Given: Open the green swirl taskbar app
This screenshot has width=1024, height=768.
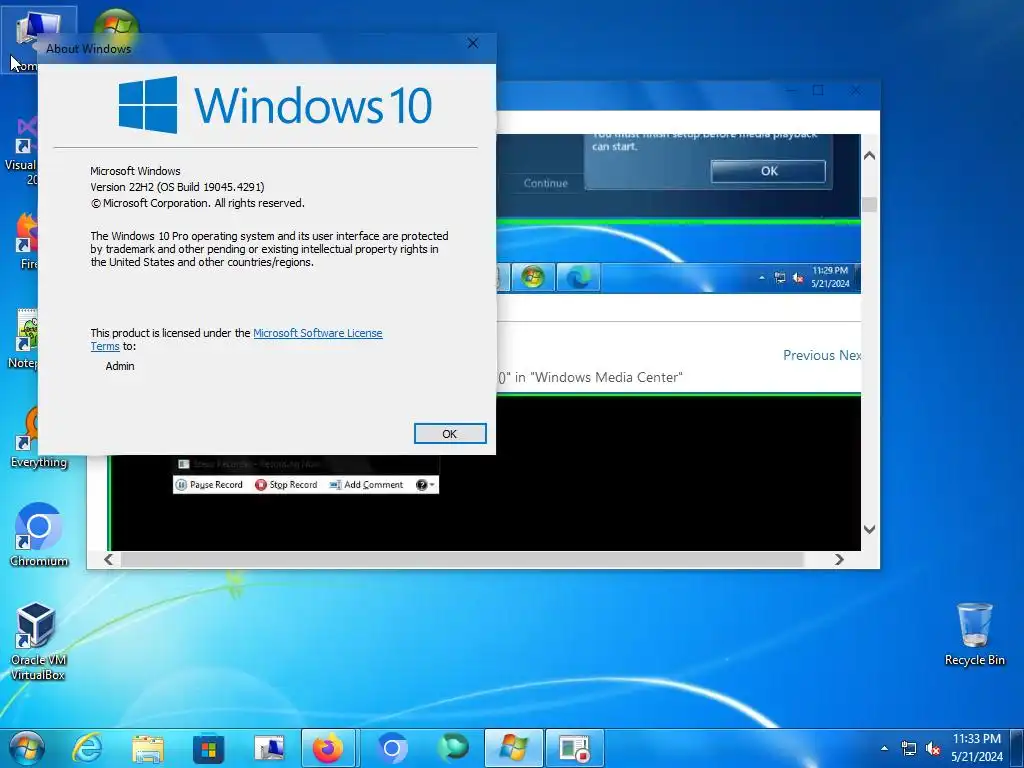Looking at the screenshot, I should pyautogui.click(x=453, y=748).
